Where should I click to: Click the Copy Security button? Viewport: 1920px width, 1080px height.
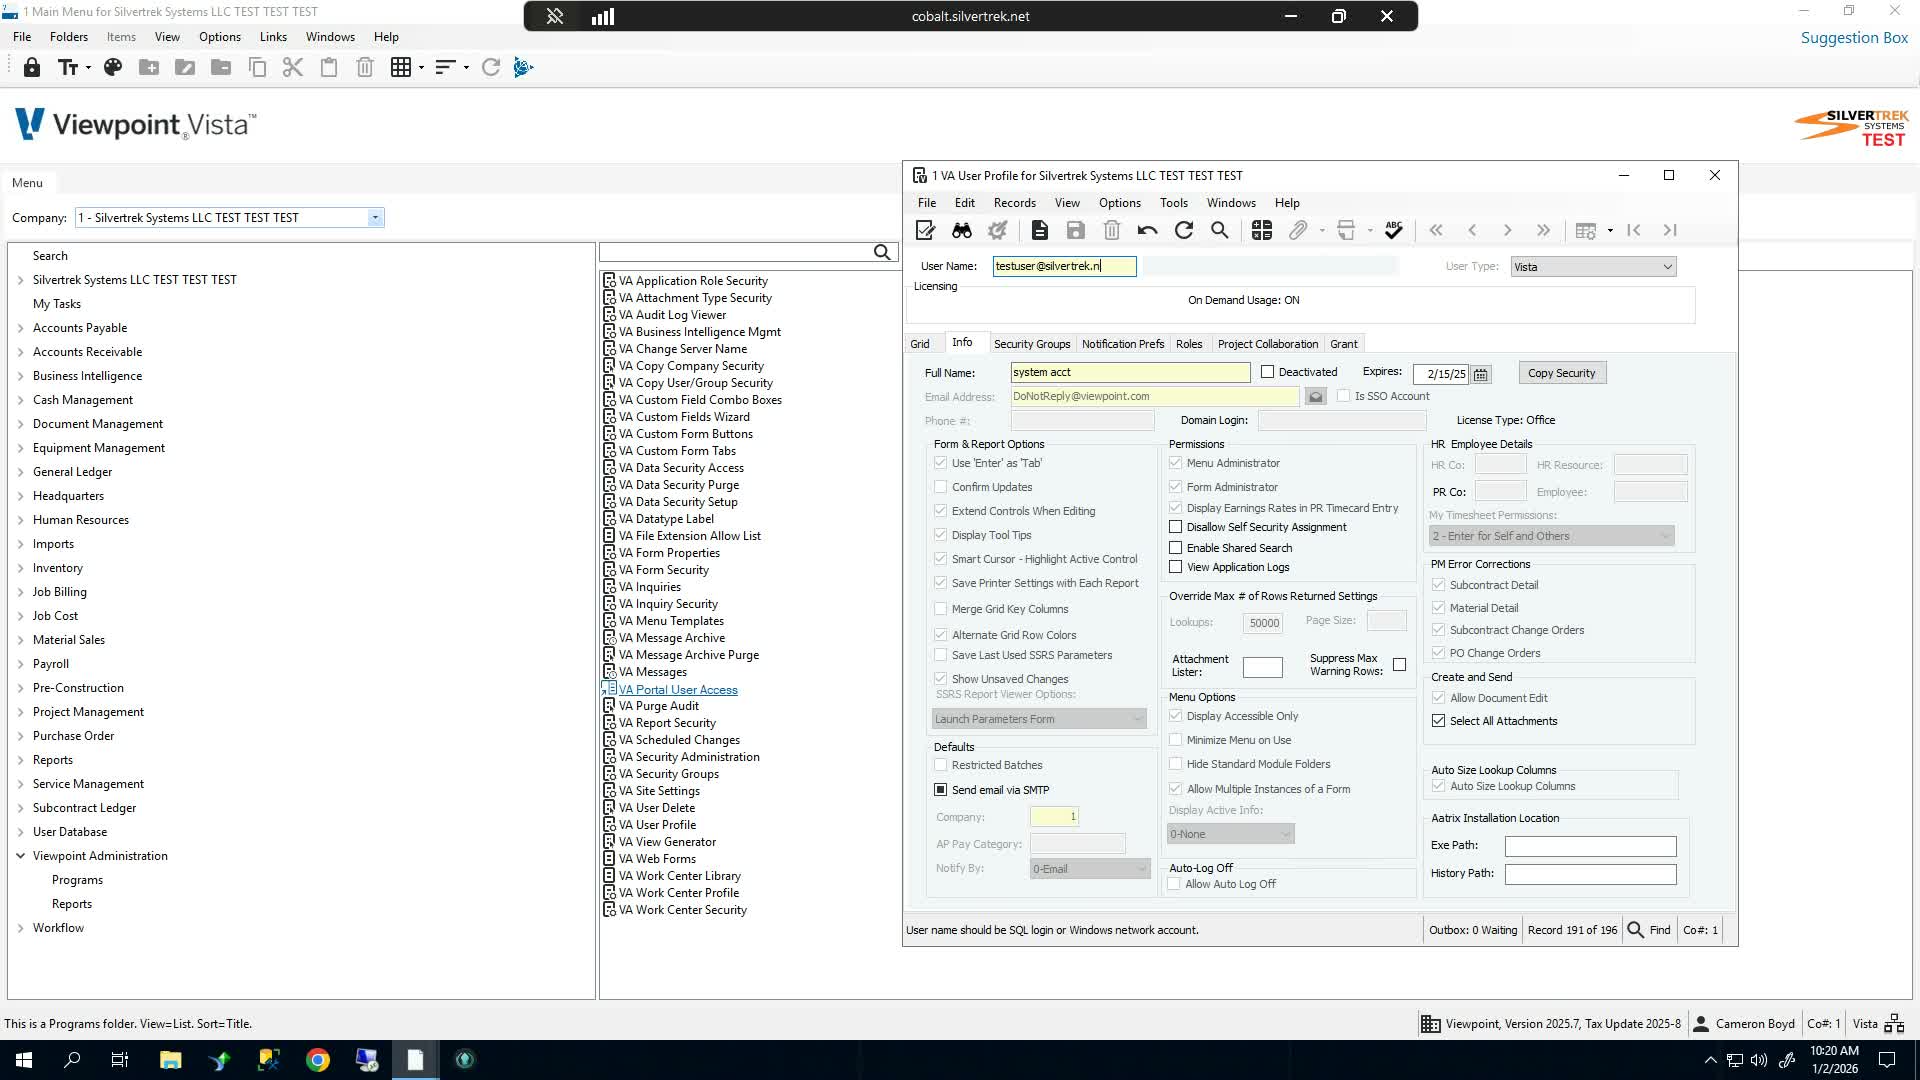pos(1562,373)
